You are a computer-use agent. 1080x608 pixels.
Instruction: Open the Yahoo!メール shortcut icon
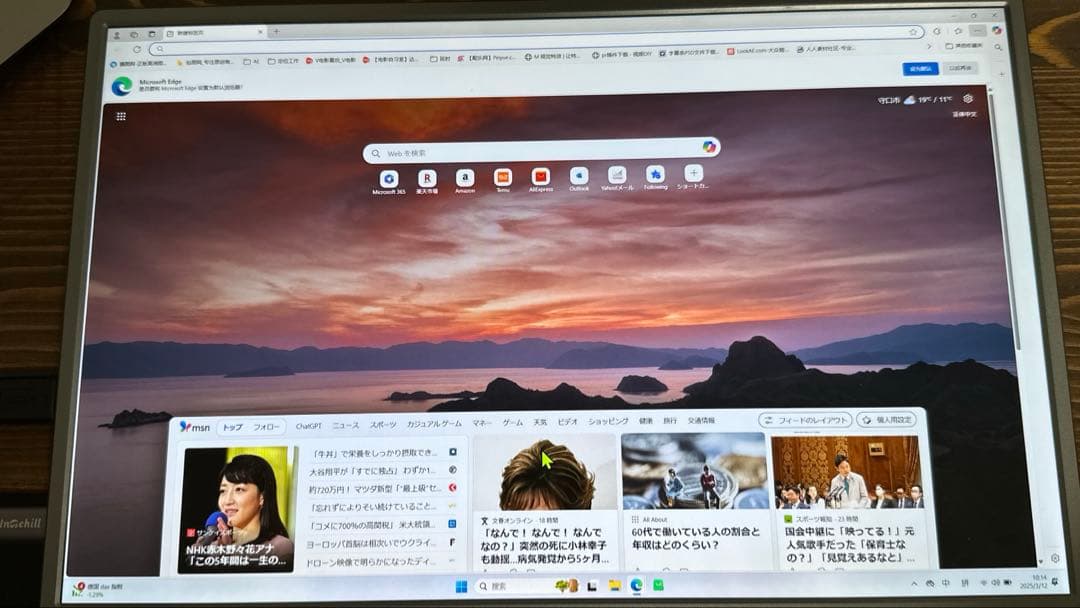click(x=617, y=180)
